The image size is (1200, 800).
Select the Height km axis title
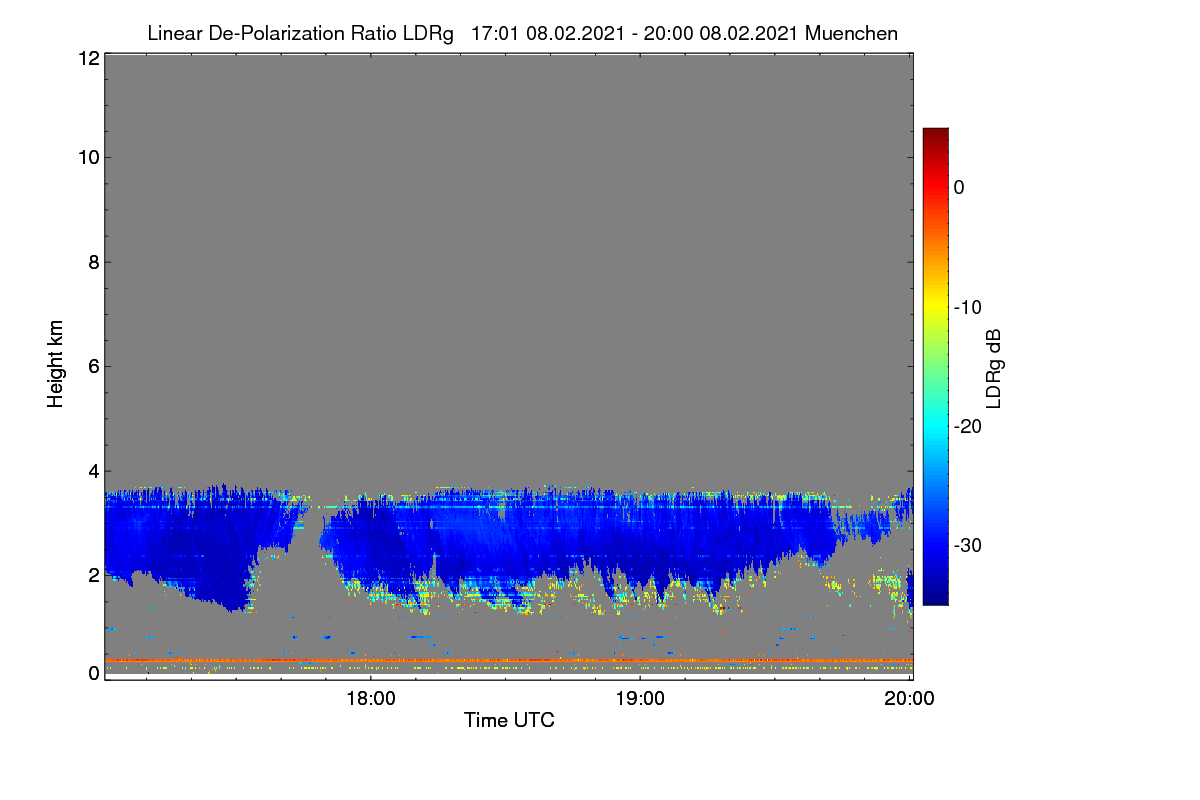click(56, 364)
